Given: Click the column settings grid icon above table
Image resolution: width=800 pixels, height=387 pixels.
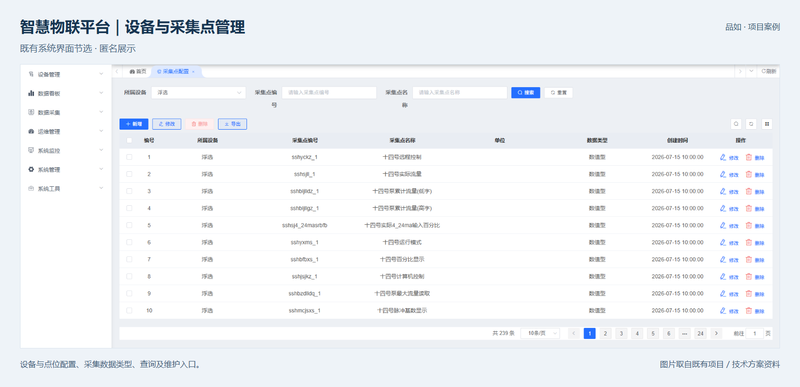Looking at the screenshot, I should pos(766,124).
